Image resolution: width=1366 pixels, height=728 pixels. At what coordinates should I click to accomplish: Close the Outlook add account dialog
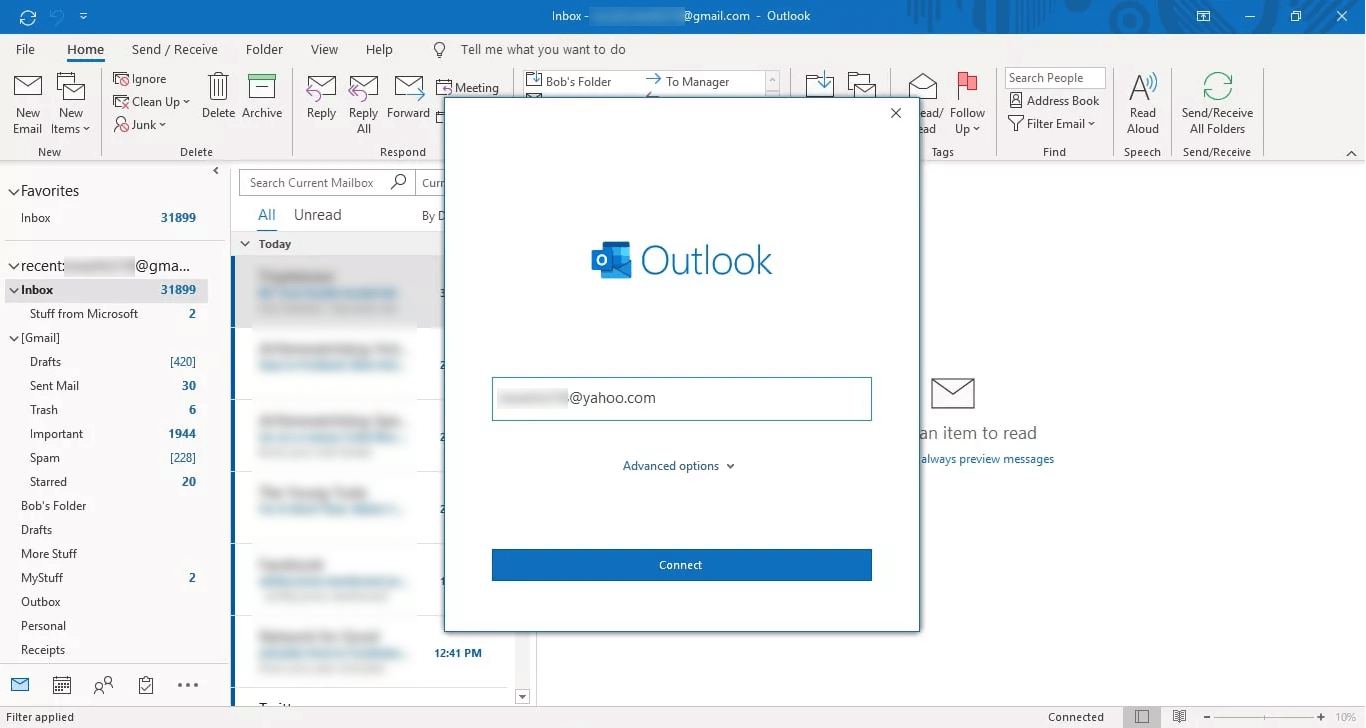[x=896, y=113]
